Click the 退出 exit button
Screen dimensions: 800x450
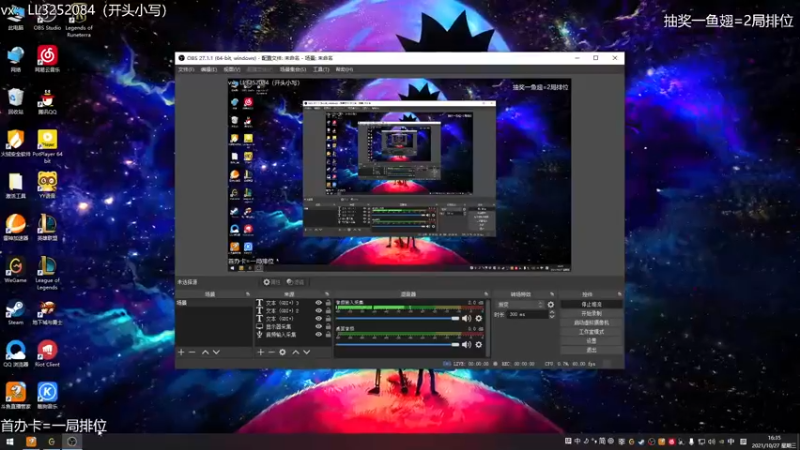point(591,350)
